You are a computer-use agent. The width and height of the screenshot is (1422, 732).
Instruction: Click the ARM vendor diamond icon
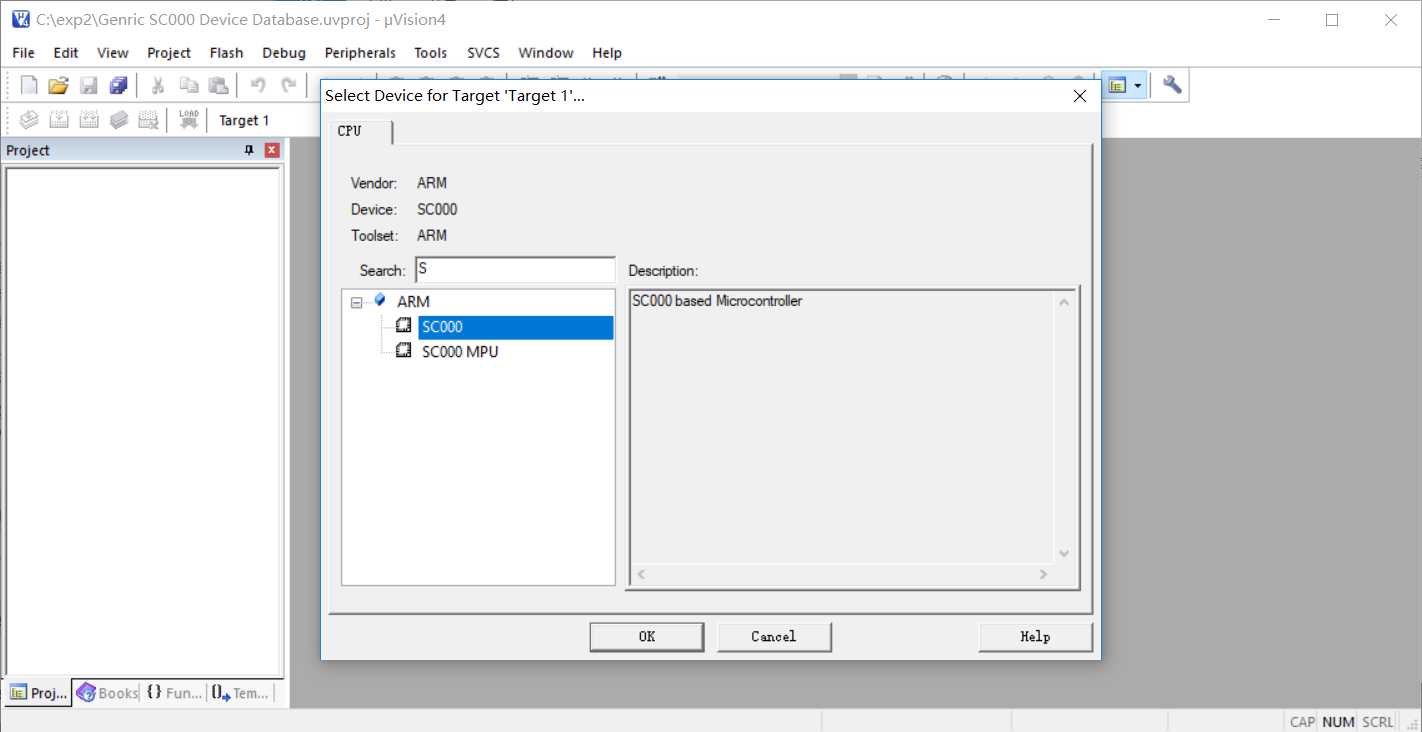click(379, 299)
